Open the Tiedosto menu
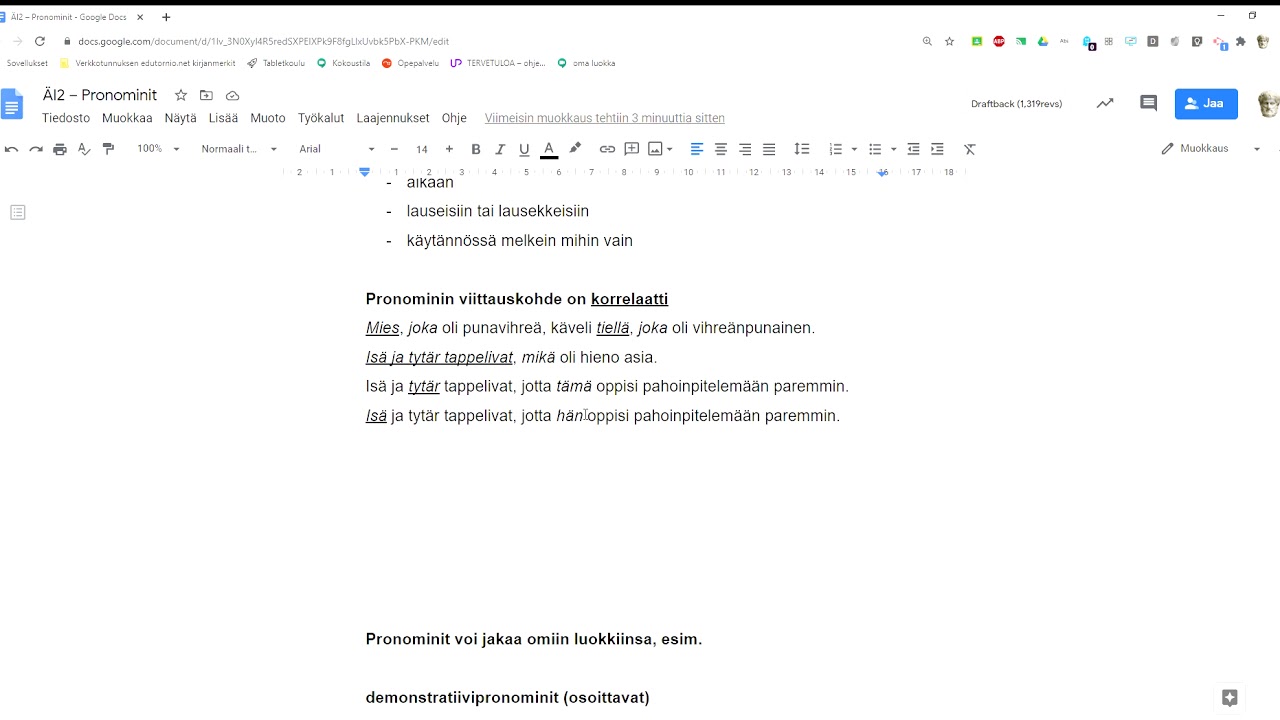This screenshot has height=720, width=1280. pyautogui.click(x=66, y=118)
